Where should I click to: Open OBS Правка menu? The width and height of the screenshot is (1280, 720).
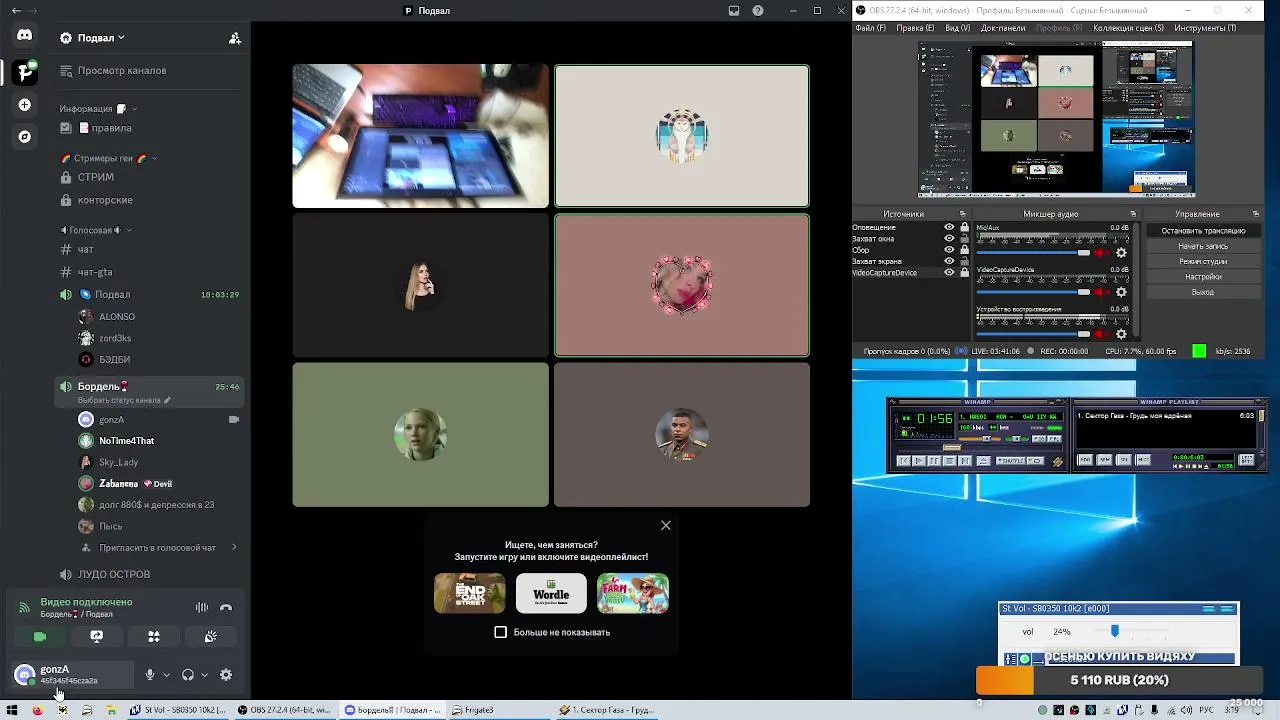915,28
